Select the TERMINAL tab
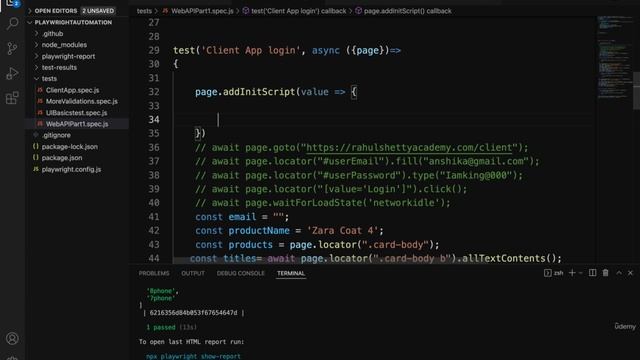 coord(291,273)
